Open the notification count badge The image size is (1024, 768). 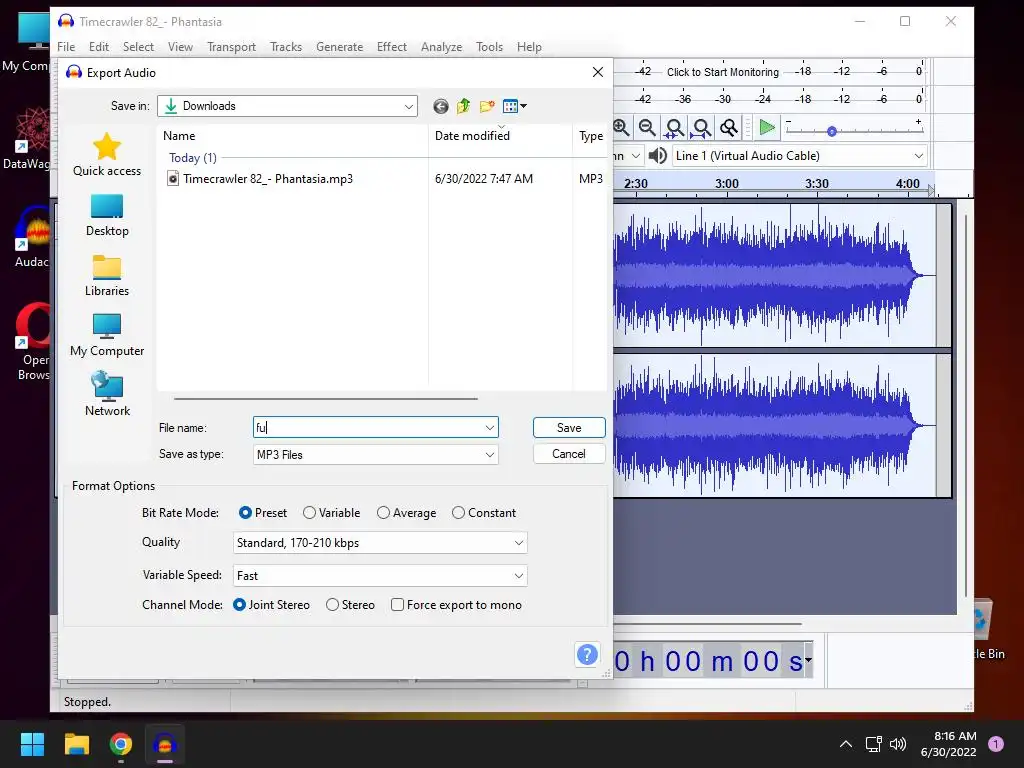click(x=996, y=743)
